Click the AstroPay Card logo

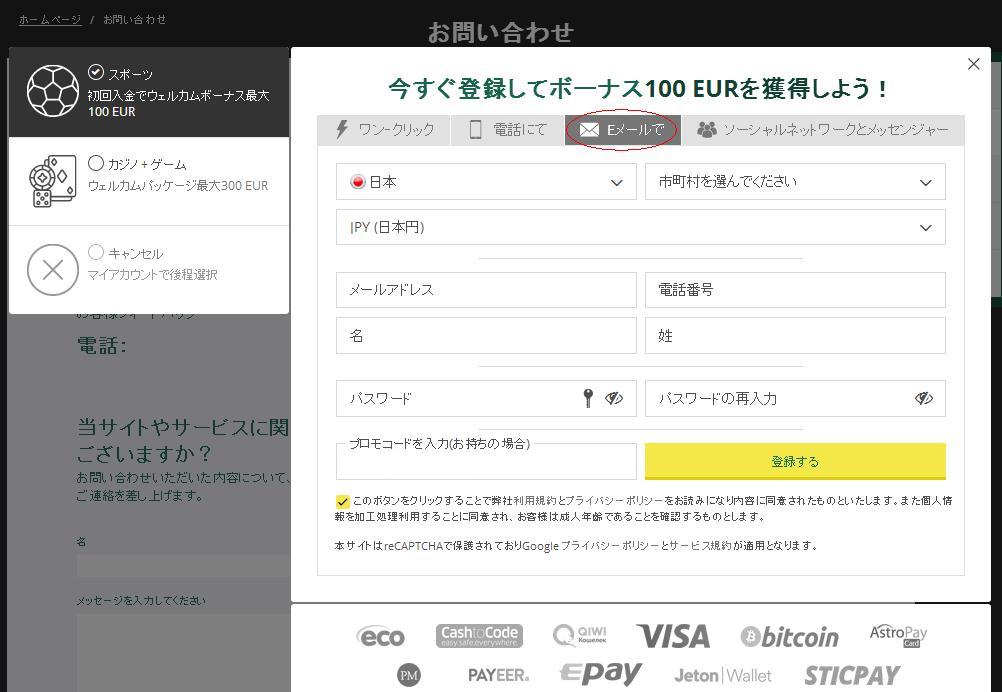click(898, 636)
